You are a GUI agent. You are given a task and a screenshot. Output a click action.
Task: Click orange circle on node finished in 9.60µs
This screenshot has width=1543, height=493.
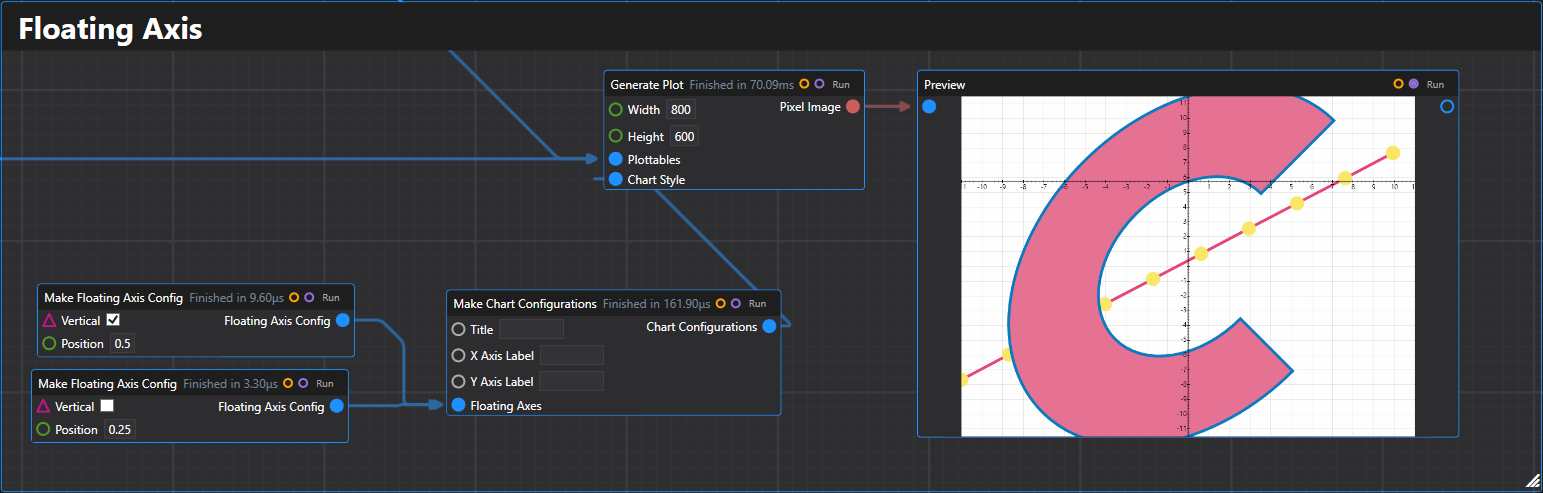point(294,297)
